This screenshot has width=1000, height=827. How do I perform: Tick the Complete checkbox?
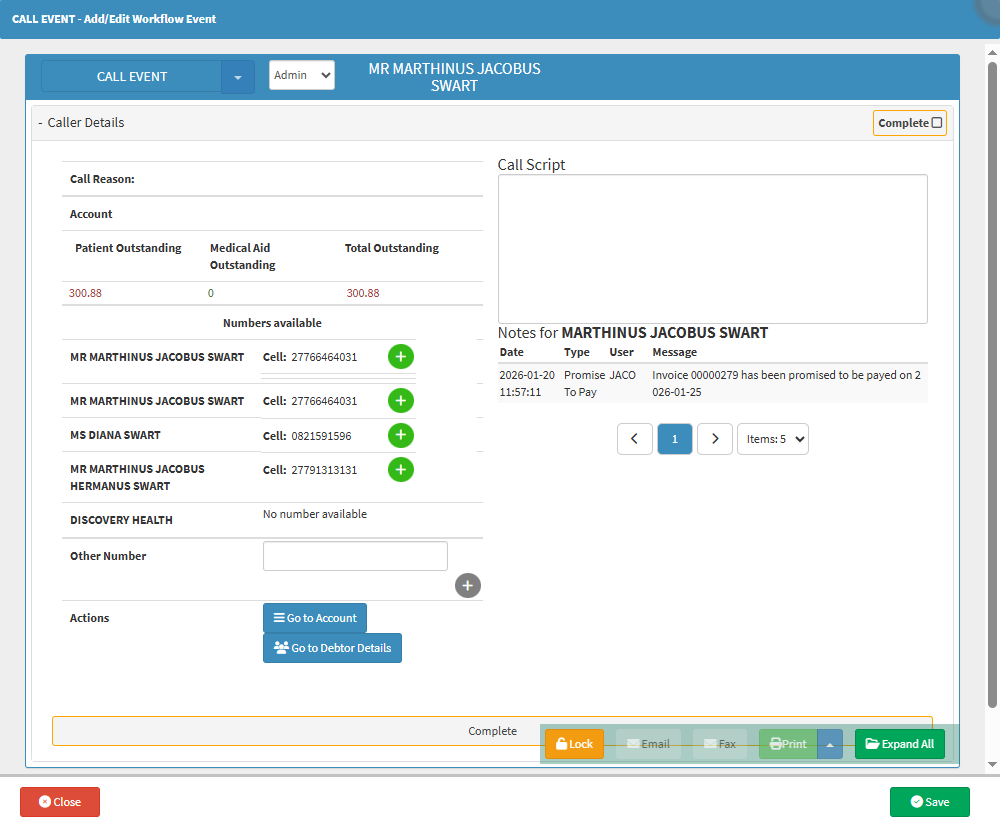click(x=937, y=123)
